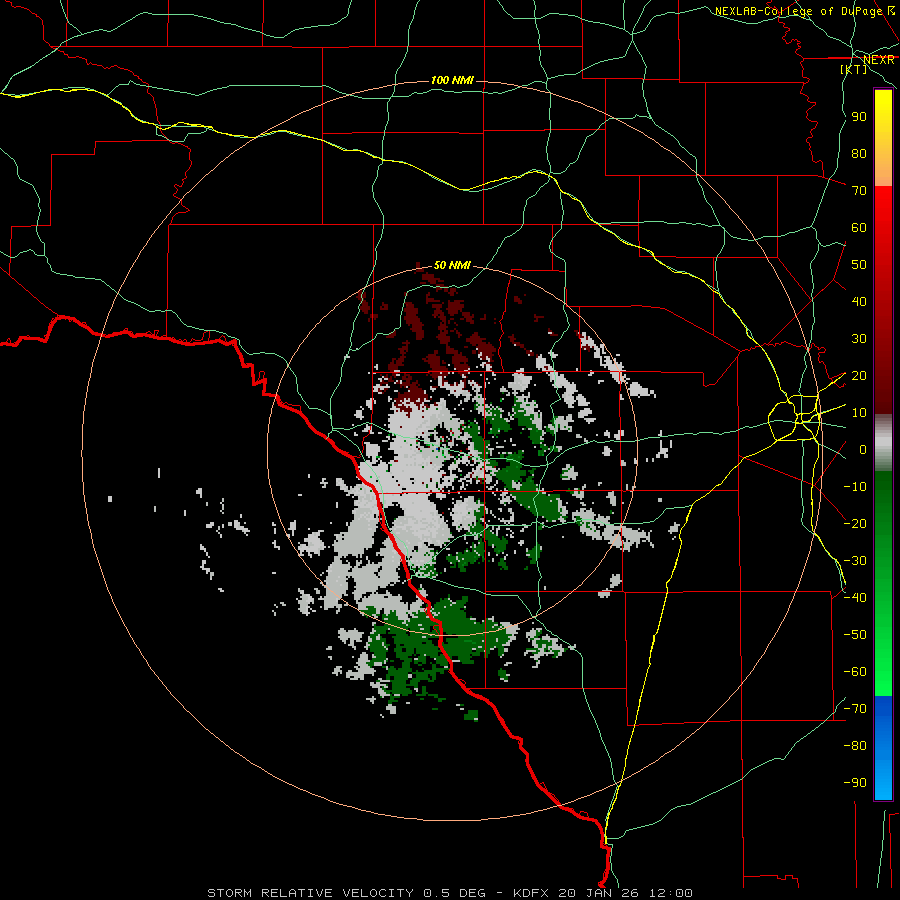
Task: Click the "-60" value on the velocity scale
Action: coord(855,672)
